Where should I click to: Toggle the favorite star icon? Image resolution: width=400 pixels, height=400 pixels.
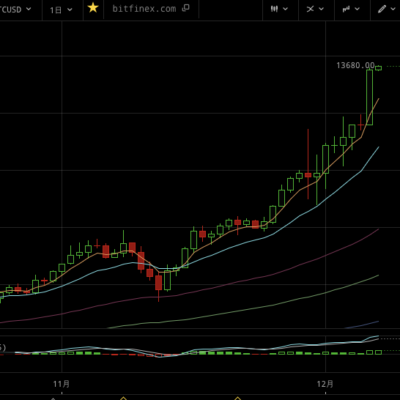tap(93, 8)
